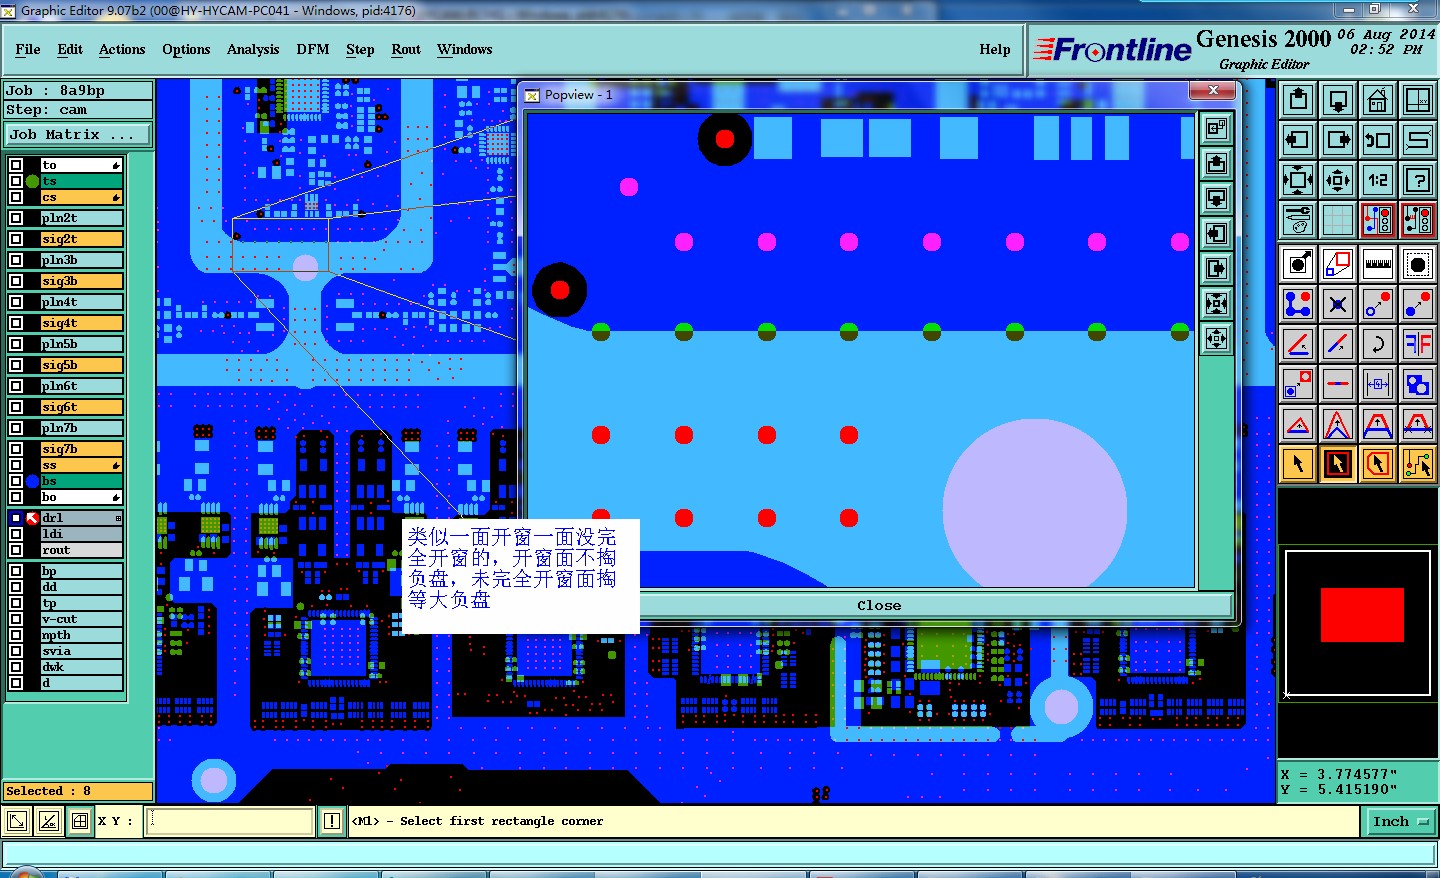Click the measuring ruler tool icon
This screenshot has width=1440, height=878.
[x=1378, y=264]
